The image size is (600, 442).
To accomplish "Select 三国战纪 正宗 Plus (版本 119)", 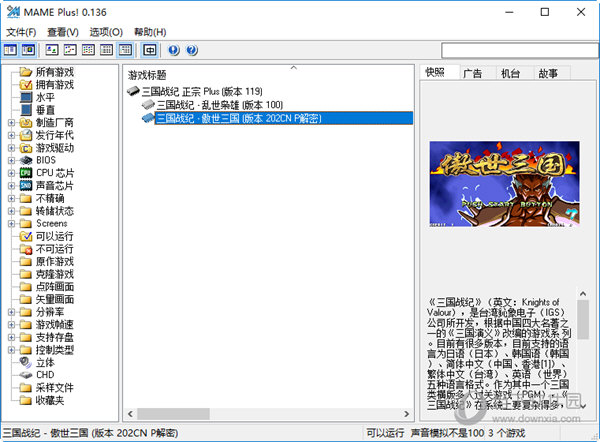I will click(202, 91).
